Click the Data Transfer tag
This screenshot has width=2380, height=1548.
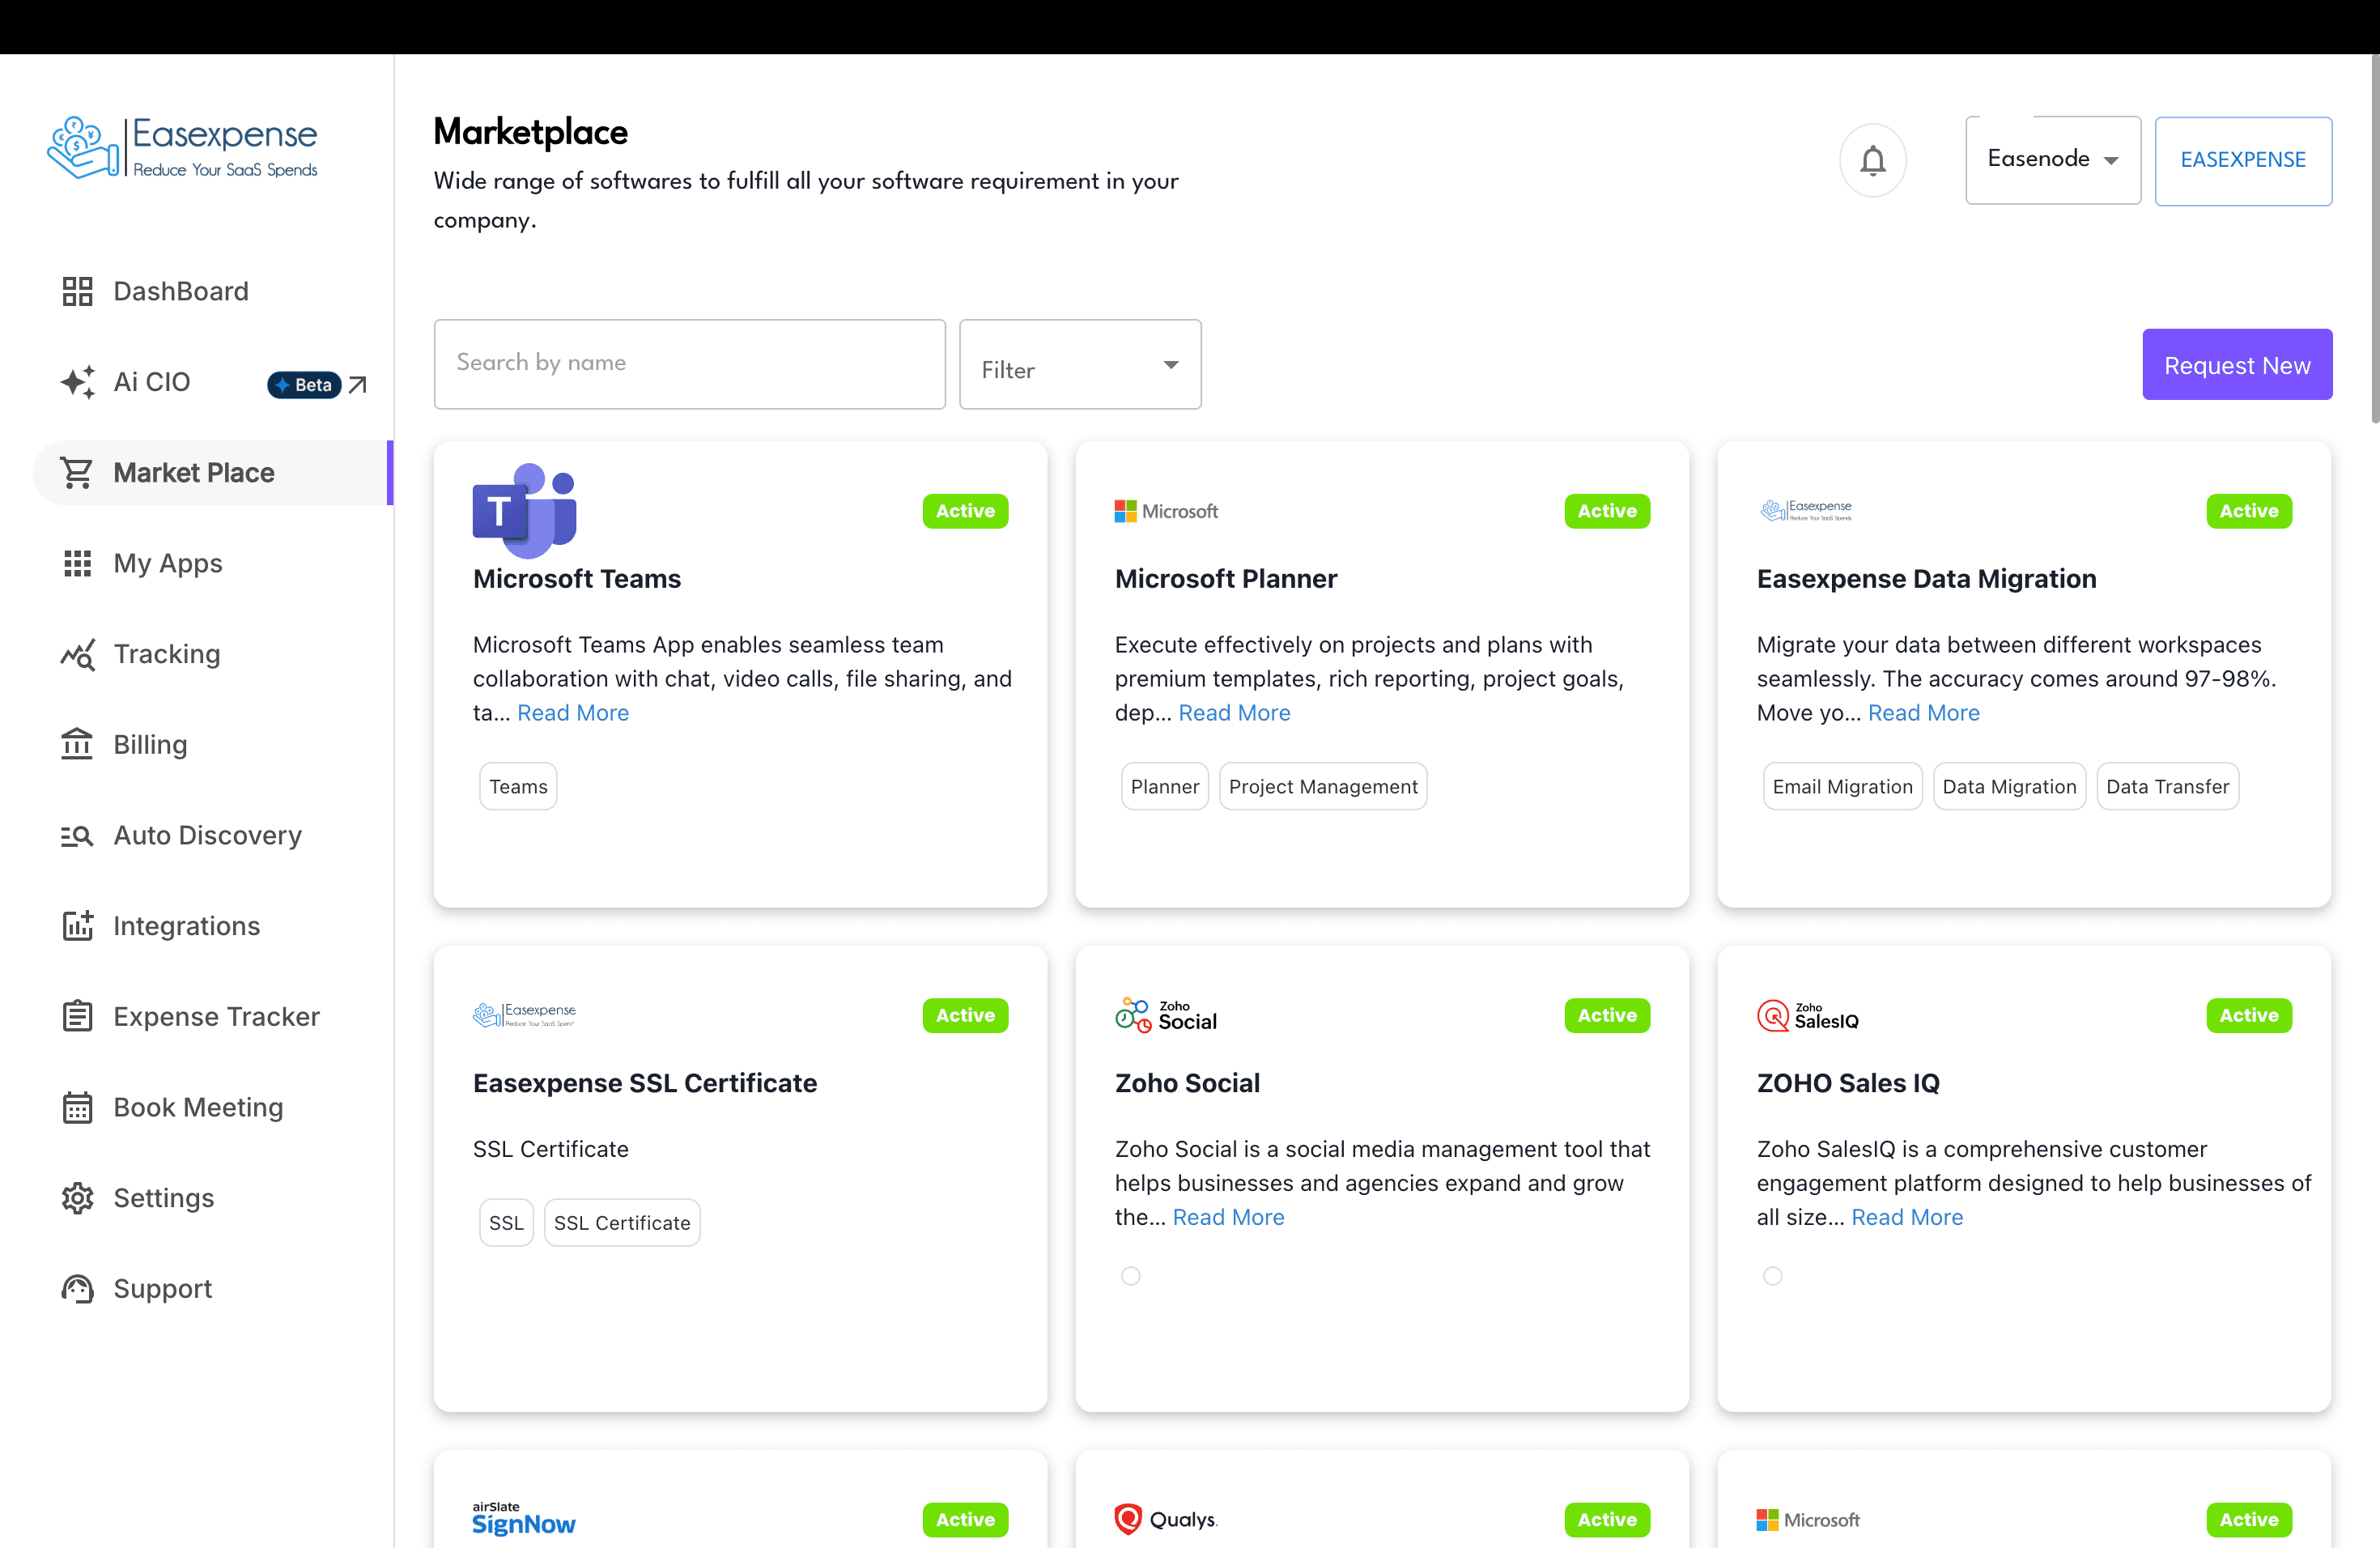(2167, 787)
